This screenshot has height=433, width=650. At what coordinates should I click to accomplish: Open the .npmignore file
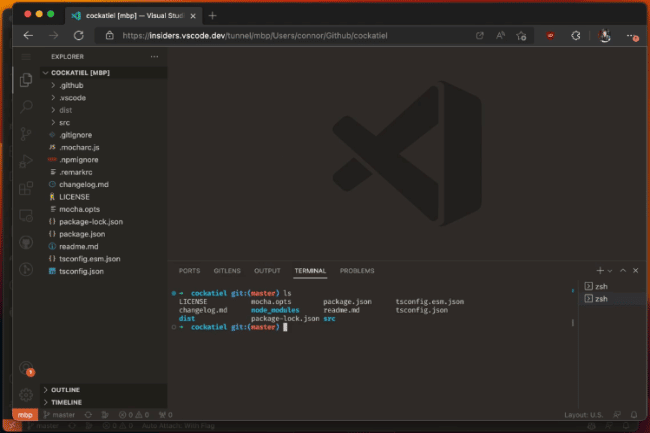point(104,160)
